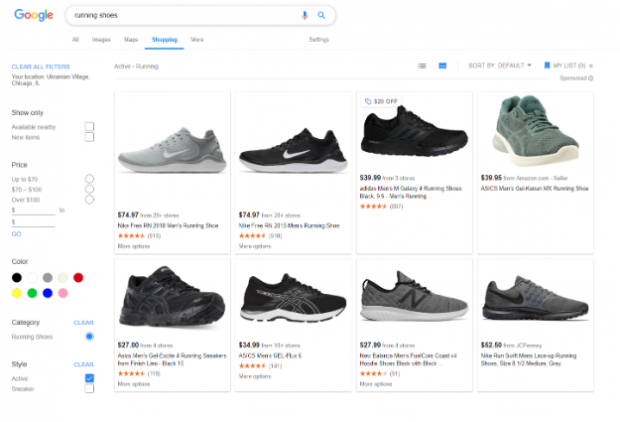Click the Google logo

34,15
